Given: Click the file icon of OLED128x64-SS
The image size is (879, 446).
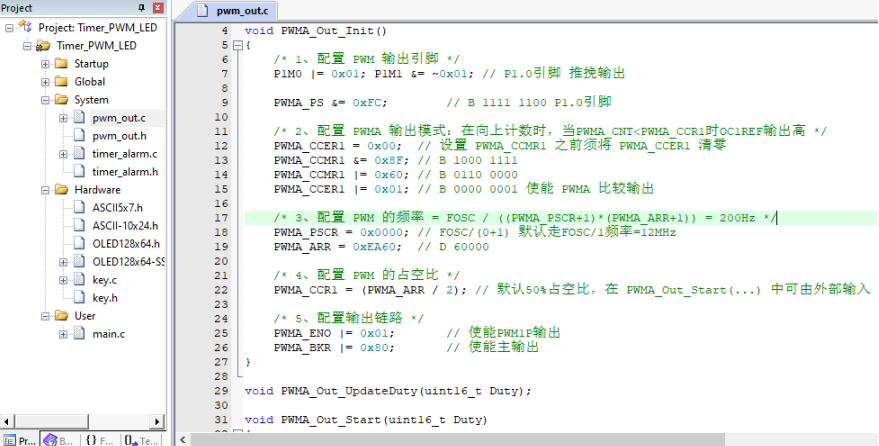Looking at the screenshot, I should (x=80, y=262).
